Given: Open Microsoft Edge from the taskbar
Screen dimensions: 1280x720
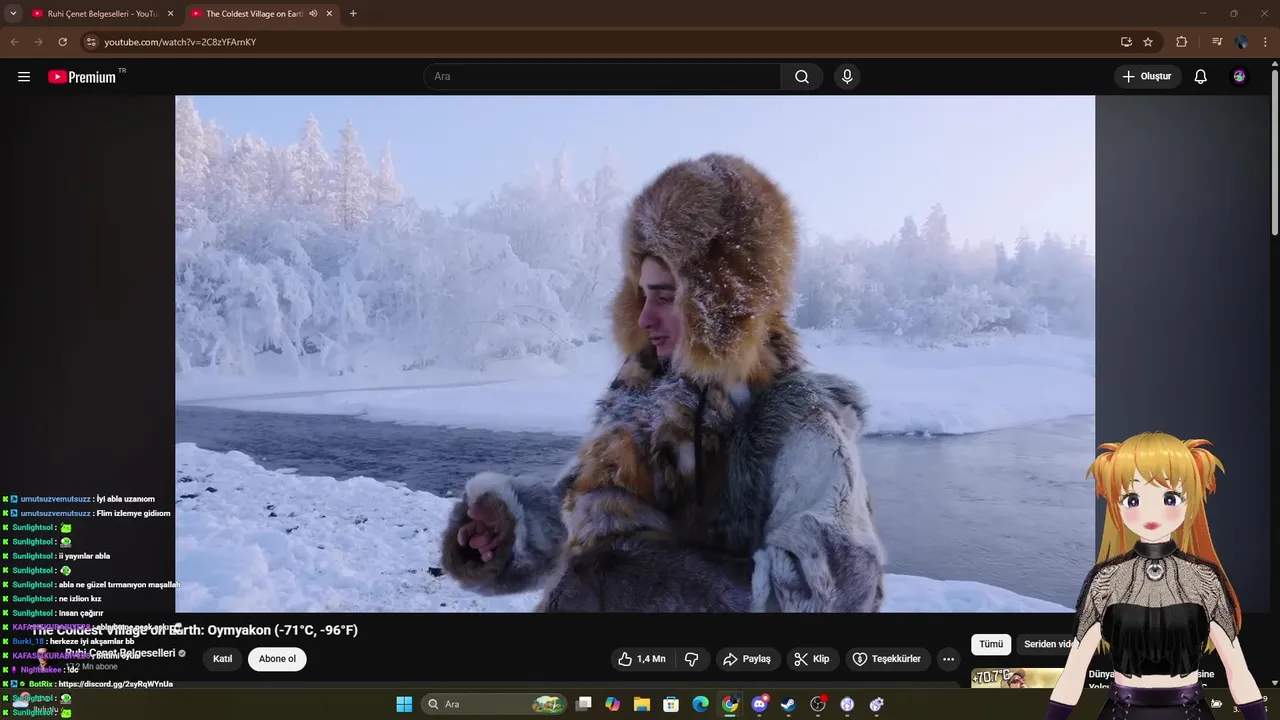Looking at the screenshot, I should point(701,704).
